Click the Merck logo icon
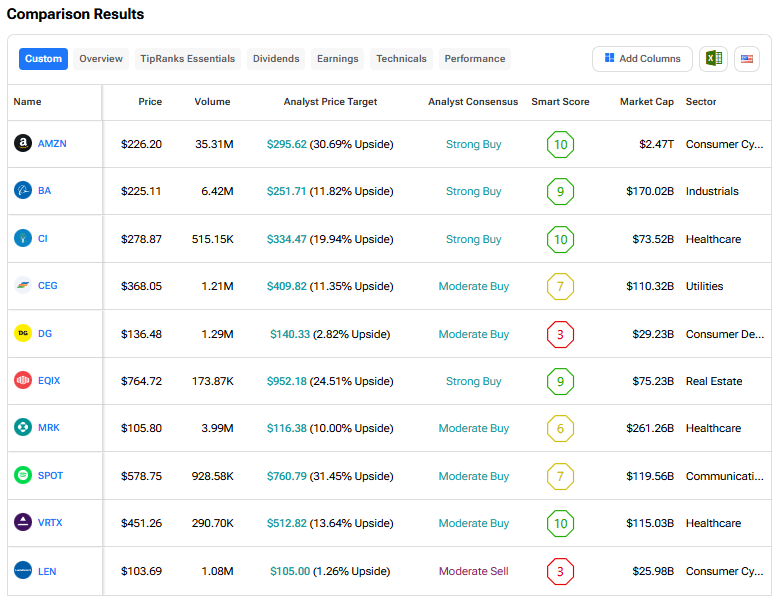The height and width of the screenshot is (607, 777). pos(23,428)
